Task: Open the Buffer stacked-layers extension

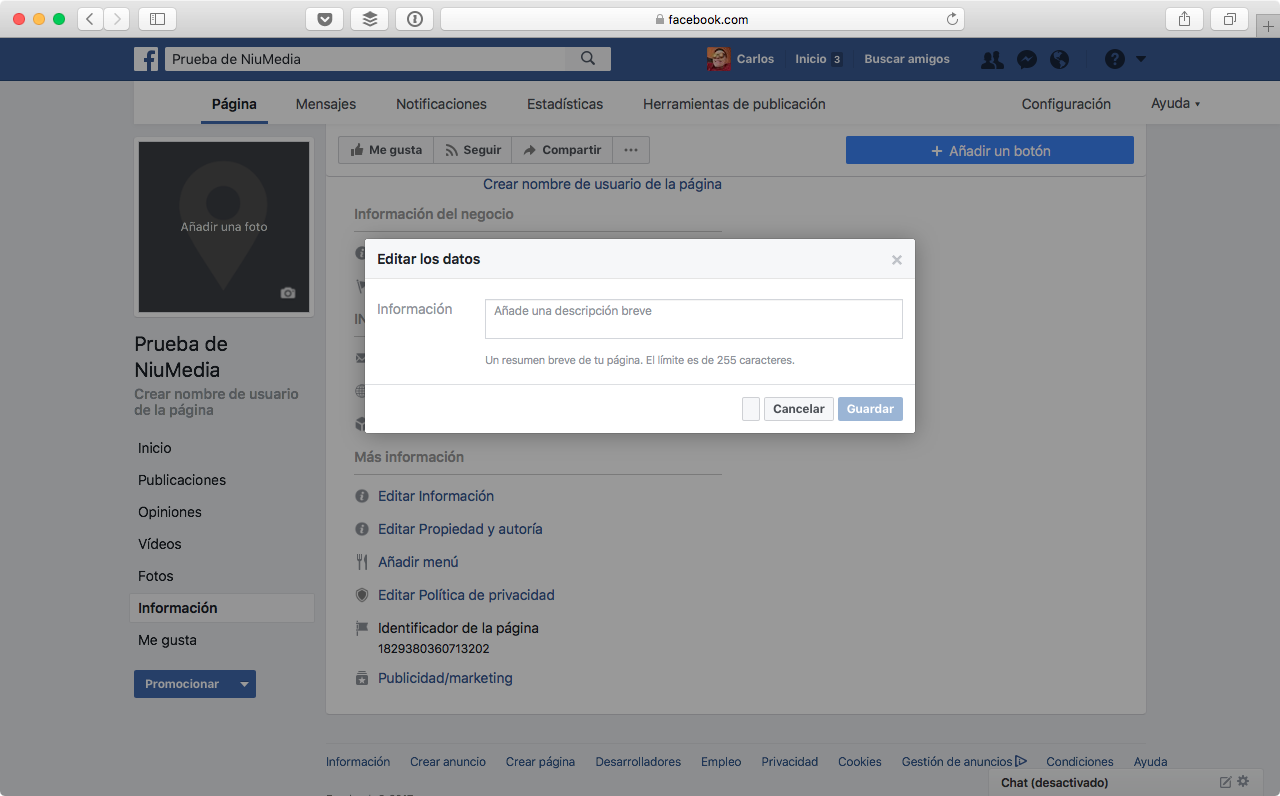Action: tap(369, 19)
